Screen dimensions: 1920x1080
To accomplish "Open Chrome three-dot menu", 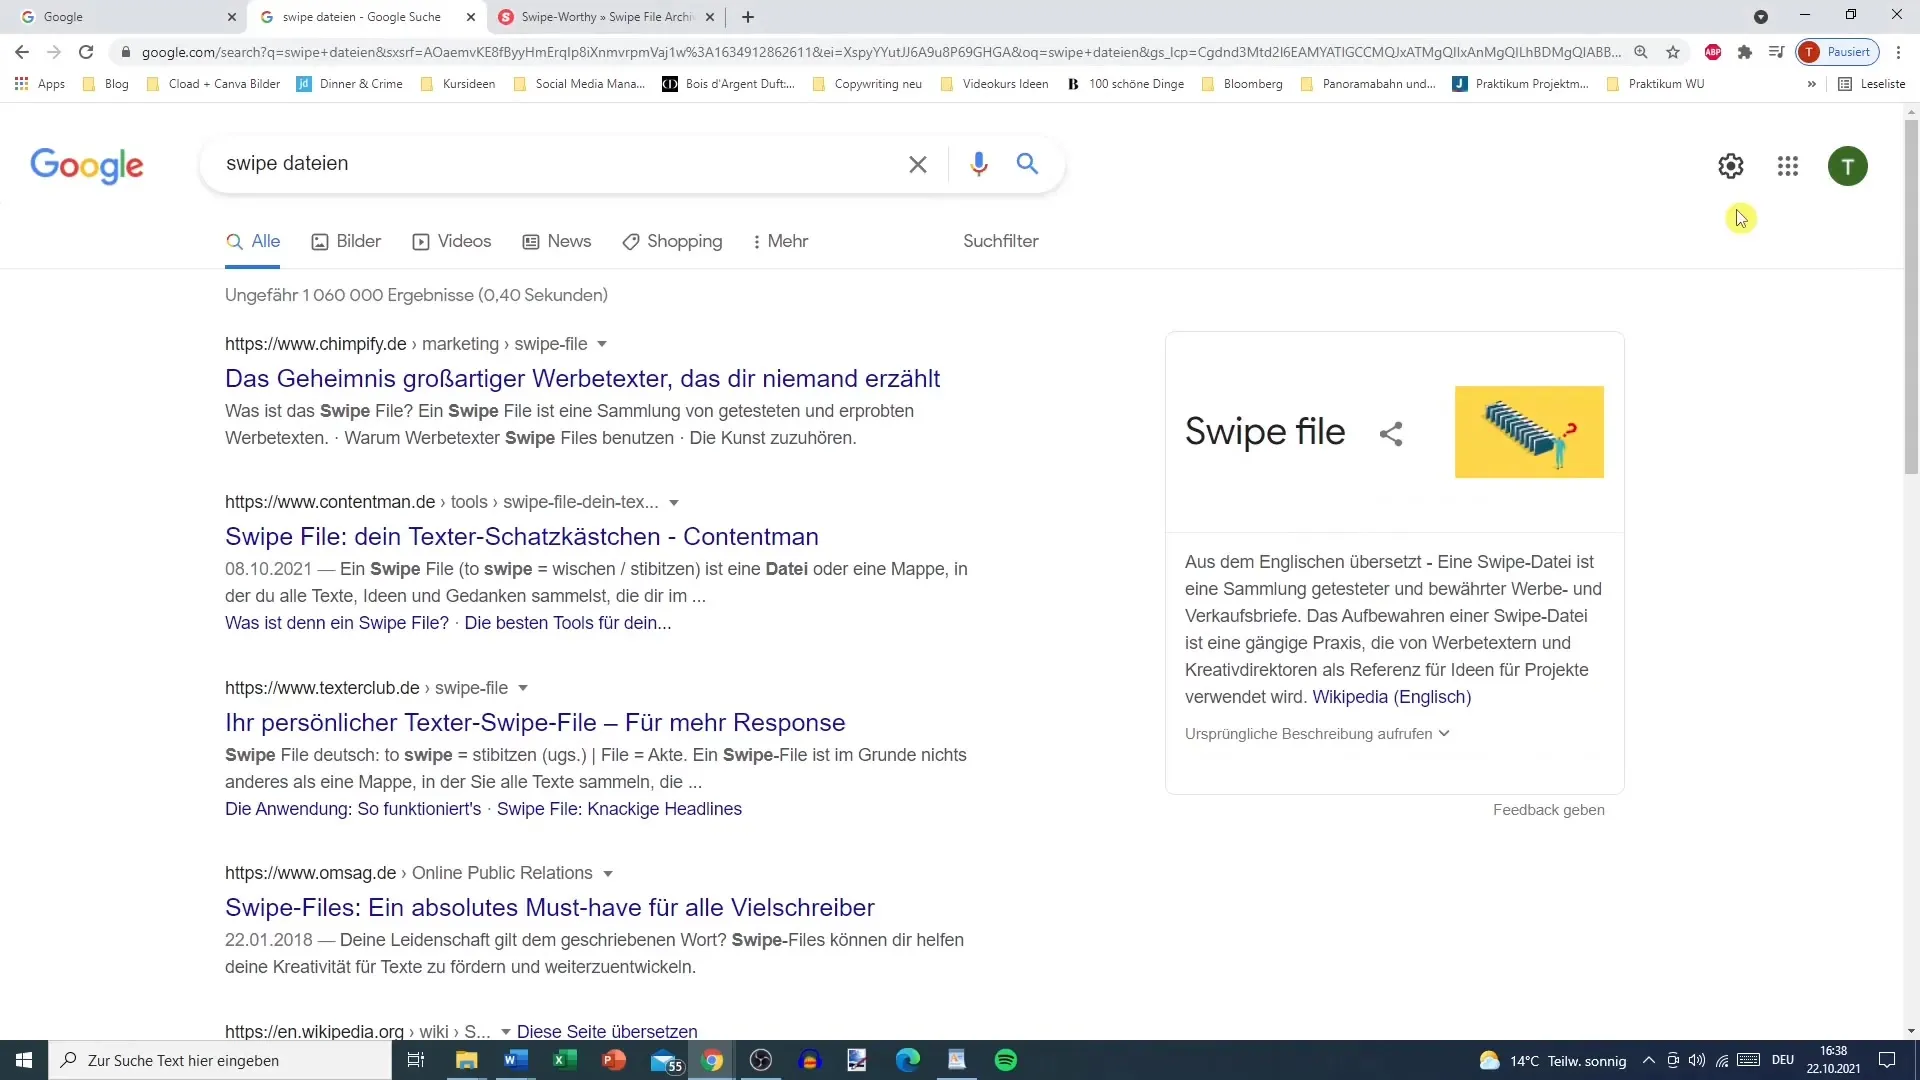I will [1898, 52].
